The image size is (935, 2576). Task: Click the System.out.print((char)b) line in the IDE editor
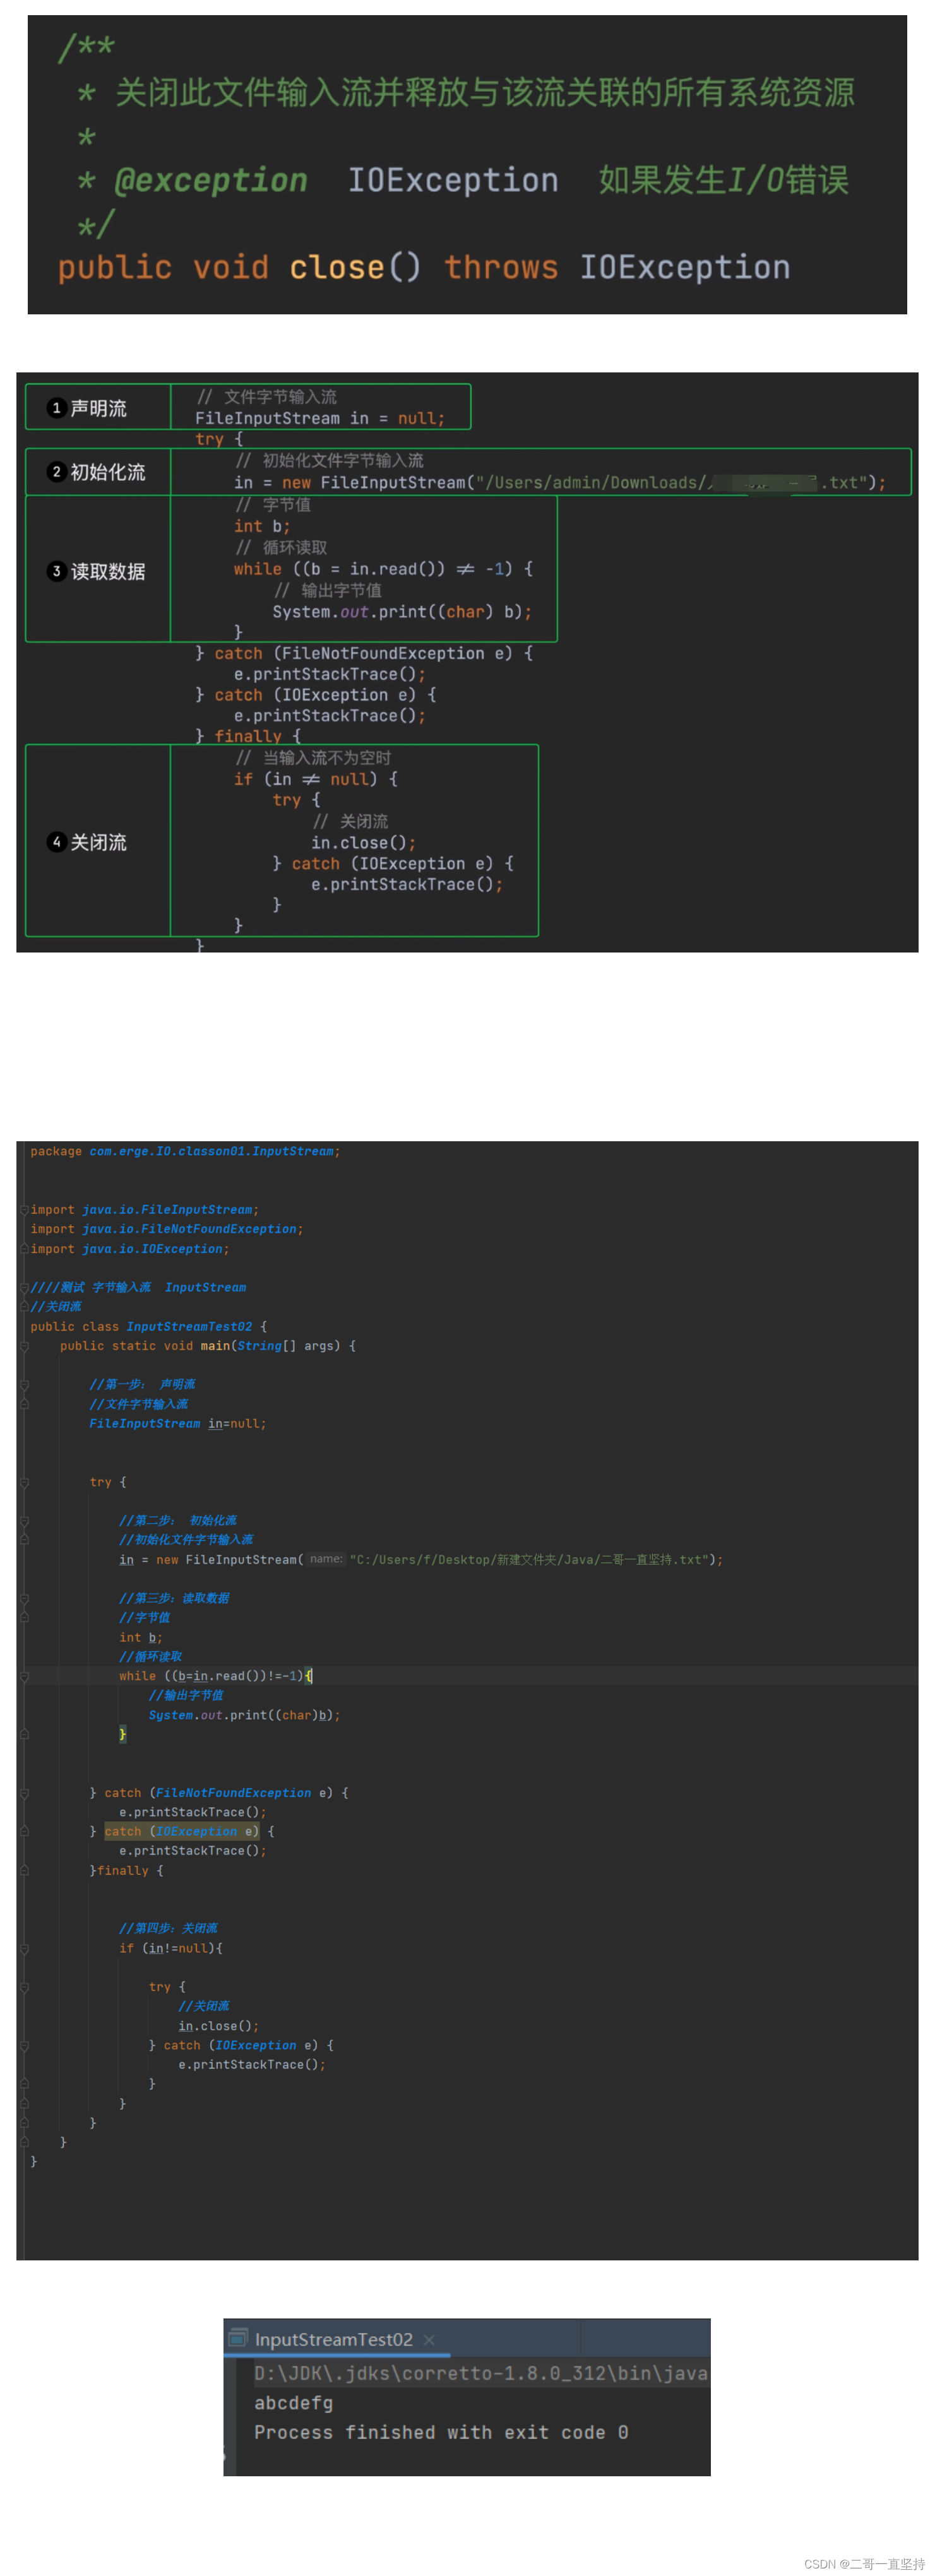tap(244, 1714)
